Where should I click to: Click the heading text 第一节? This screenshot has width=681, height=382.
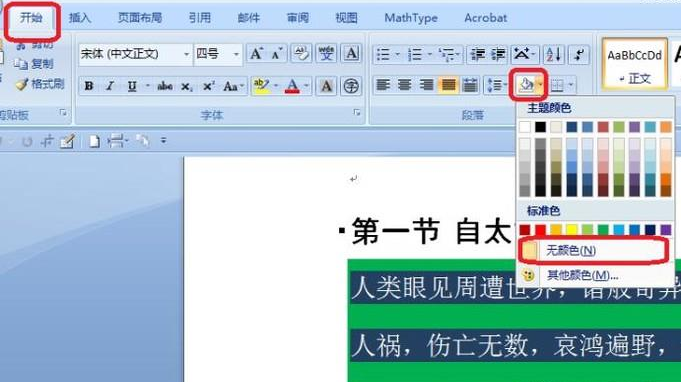pos(395,231)
